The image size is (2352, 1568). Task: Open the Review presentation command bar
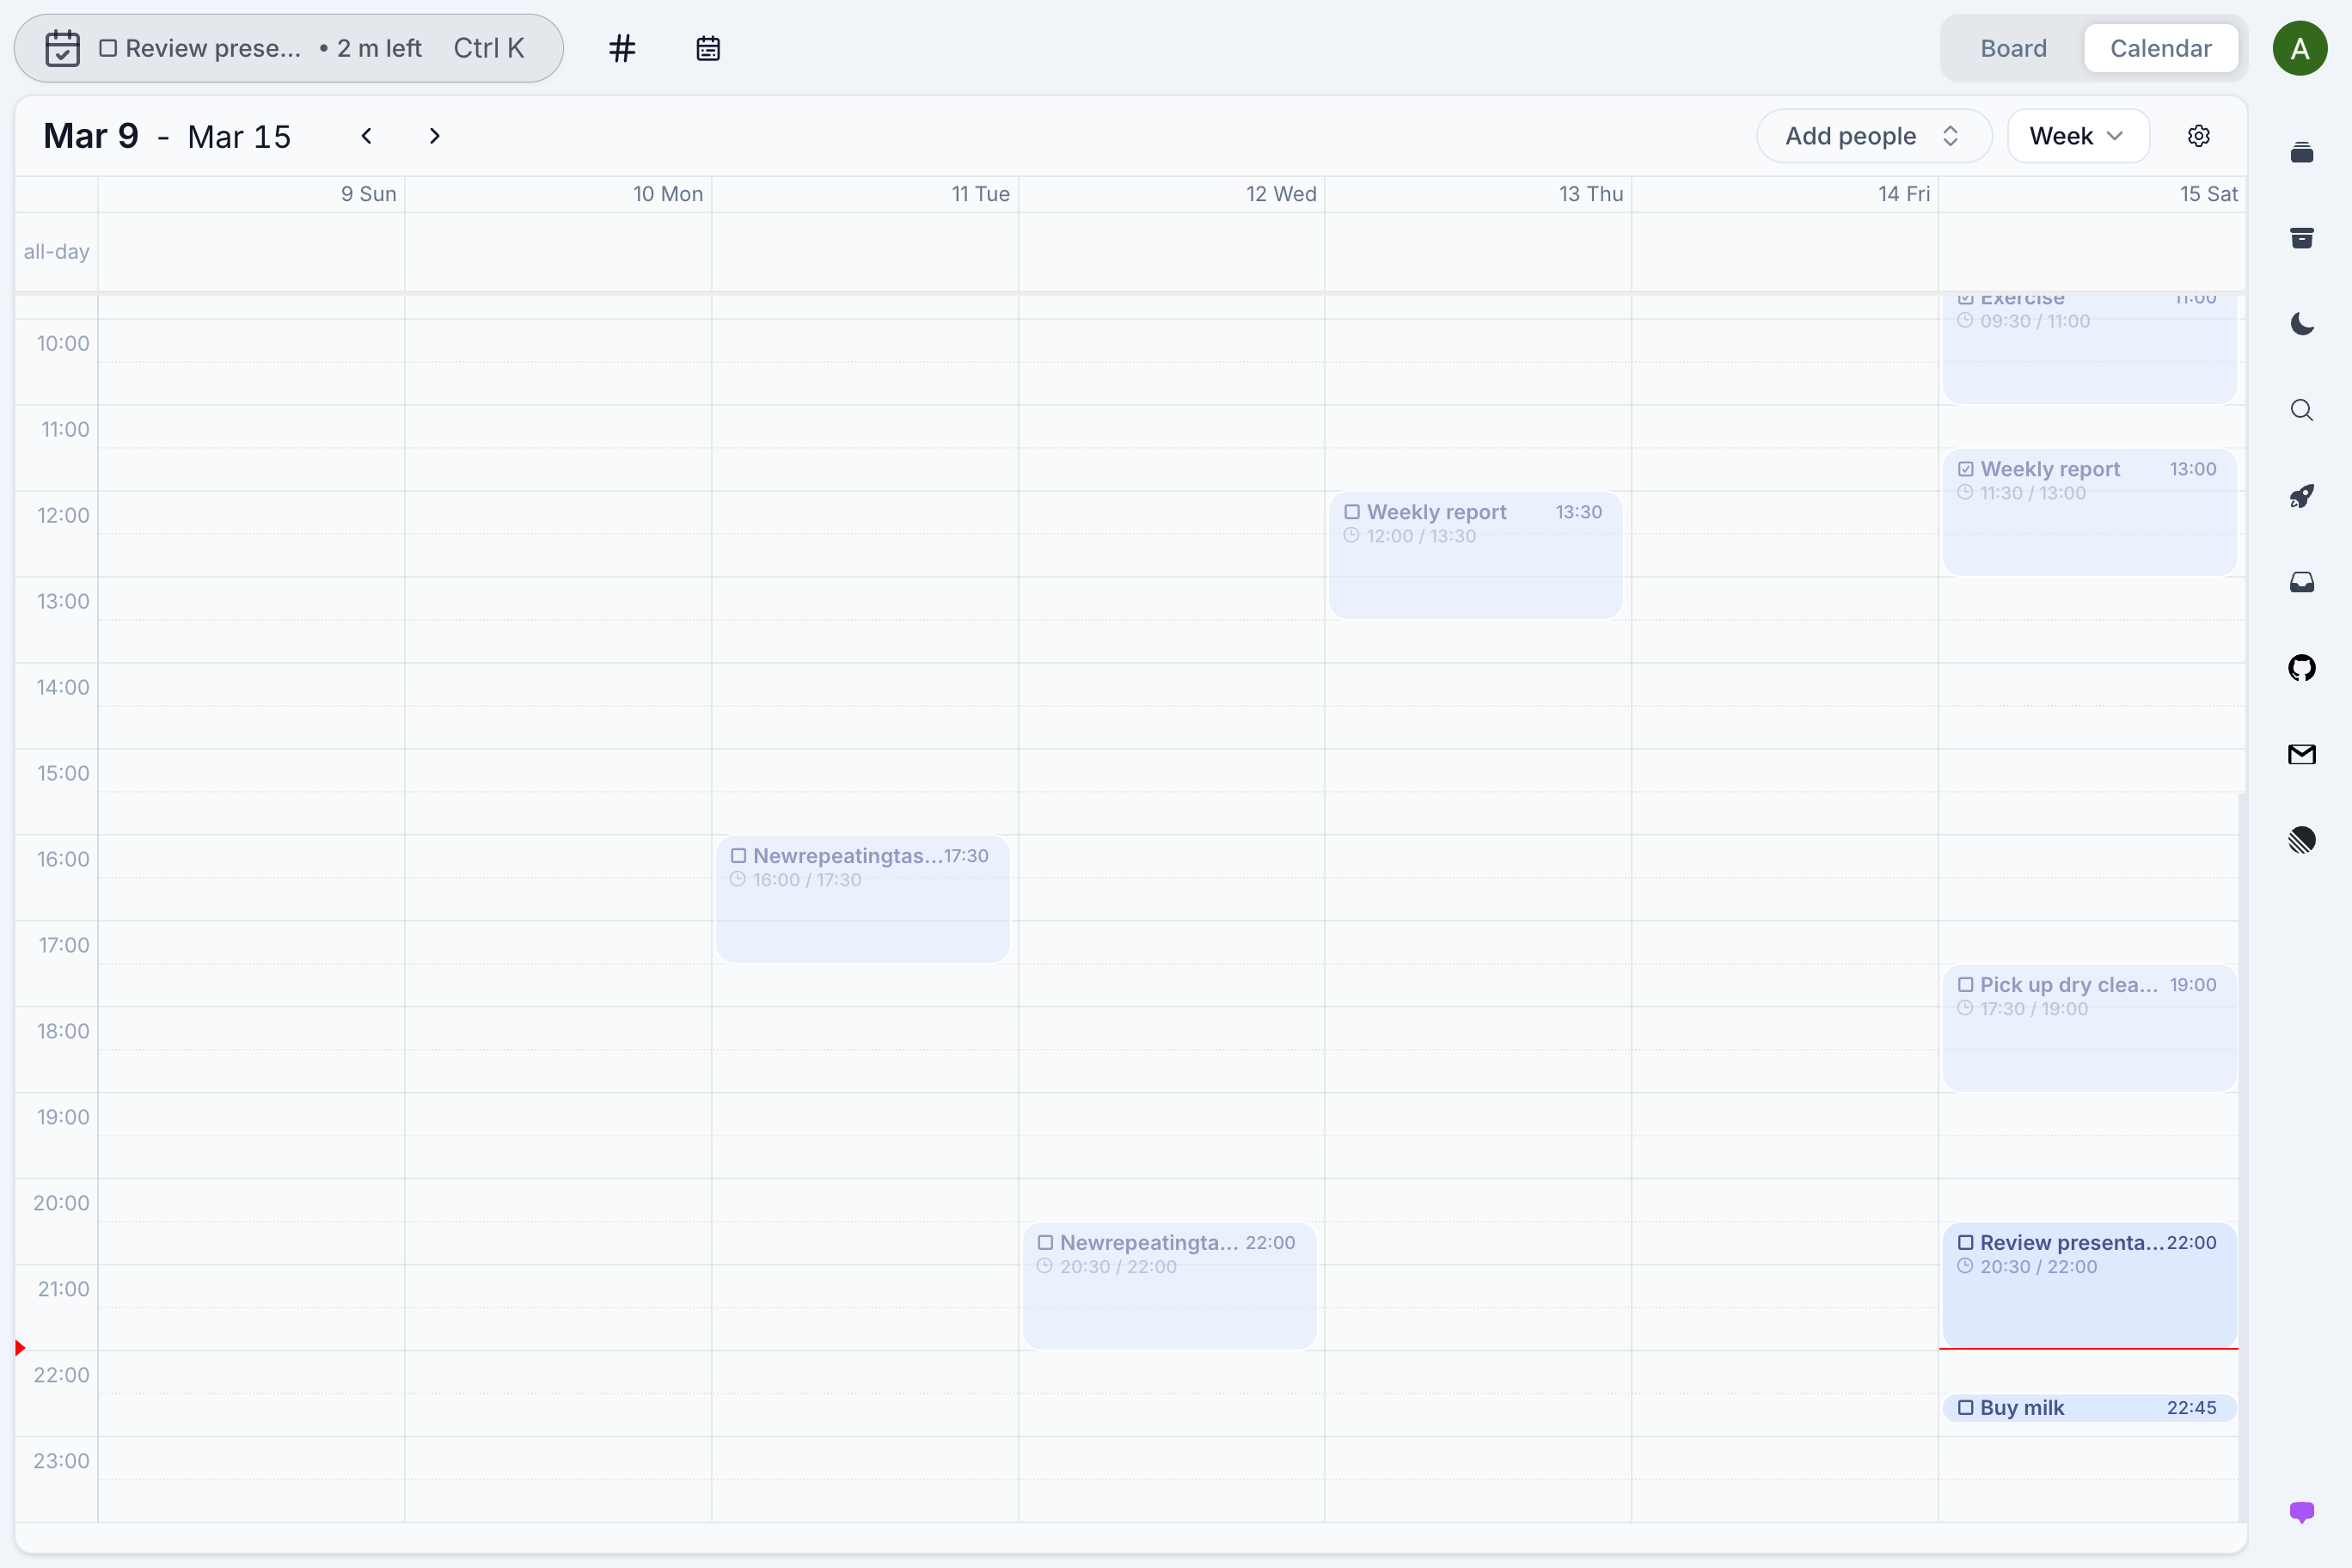coord(288,48)
